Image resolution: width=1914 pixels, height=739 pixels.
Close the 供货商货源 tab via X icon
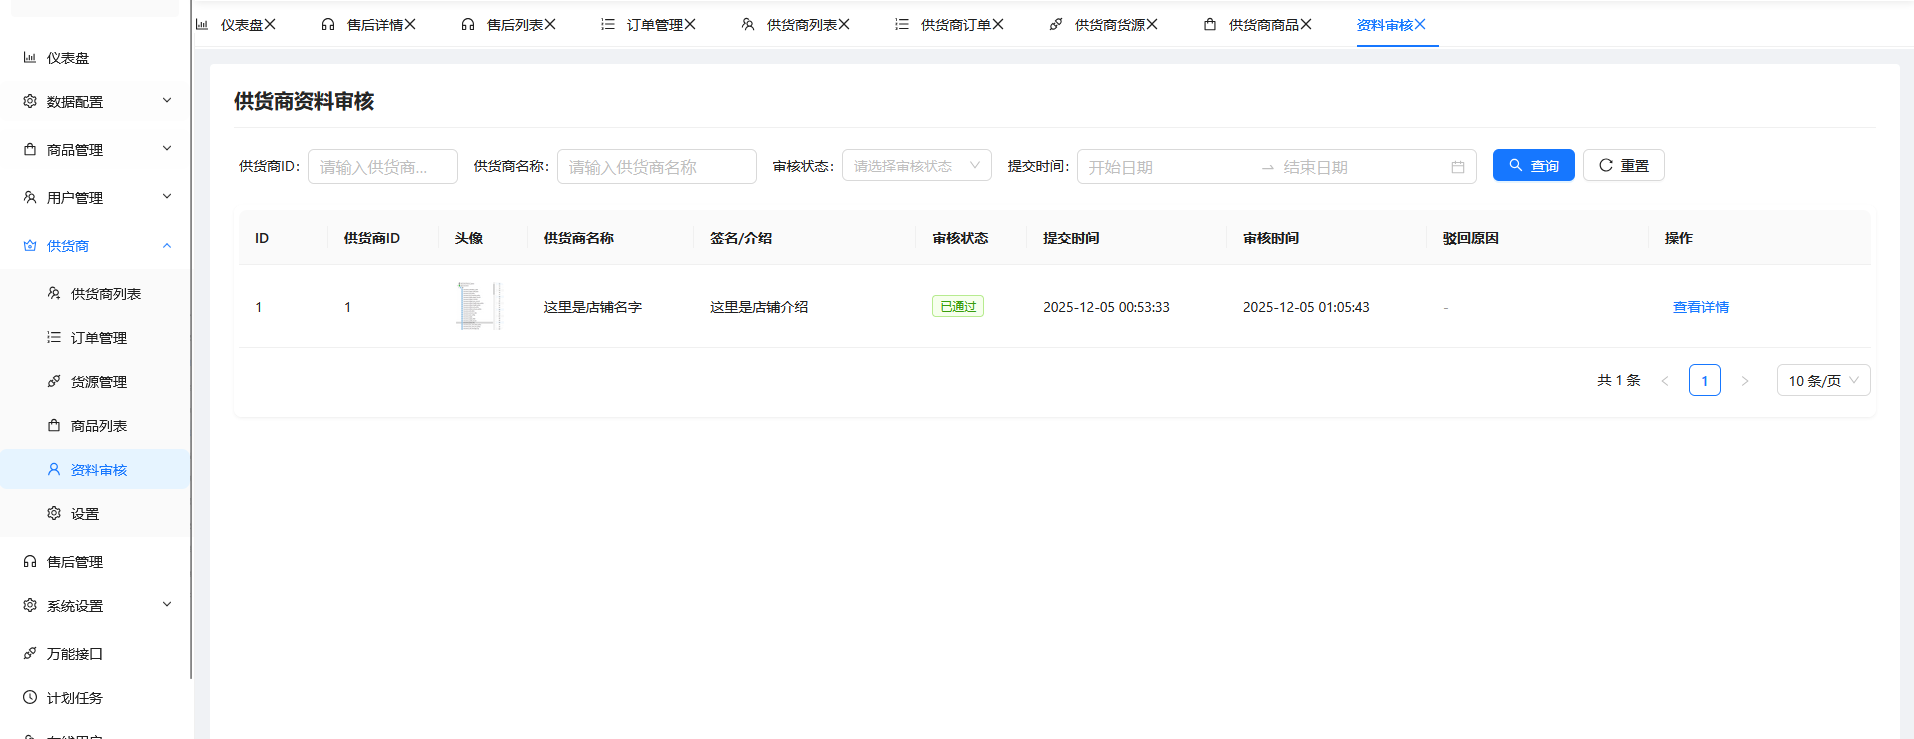pyautogui.click(x=1152, y=25)
